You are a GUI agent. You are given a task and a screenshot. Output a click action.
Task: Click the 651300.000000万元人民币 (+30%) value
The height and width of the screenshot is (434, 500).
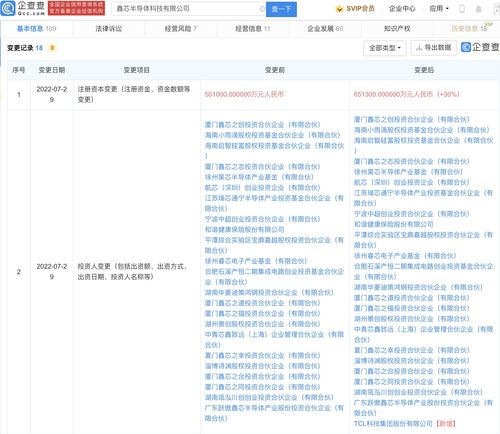pos(407,94)
